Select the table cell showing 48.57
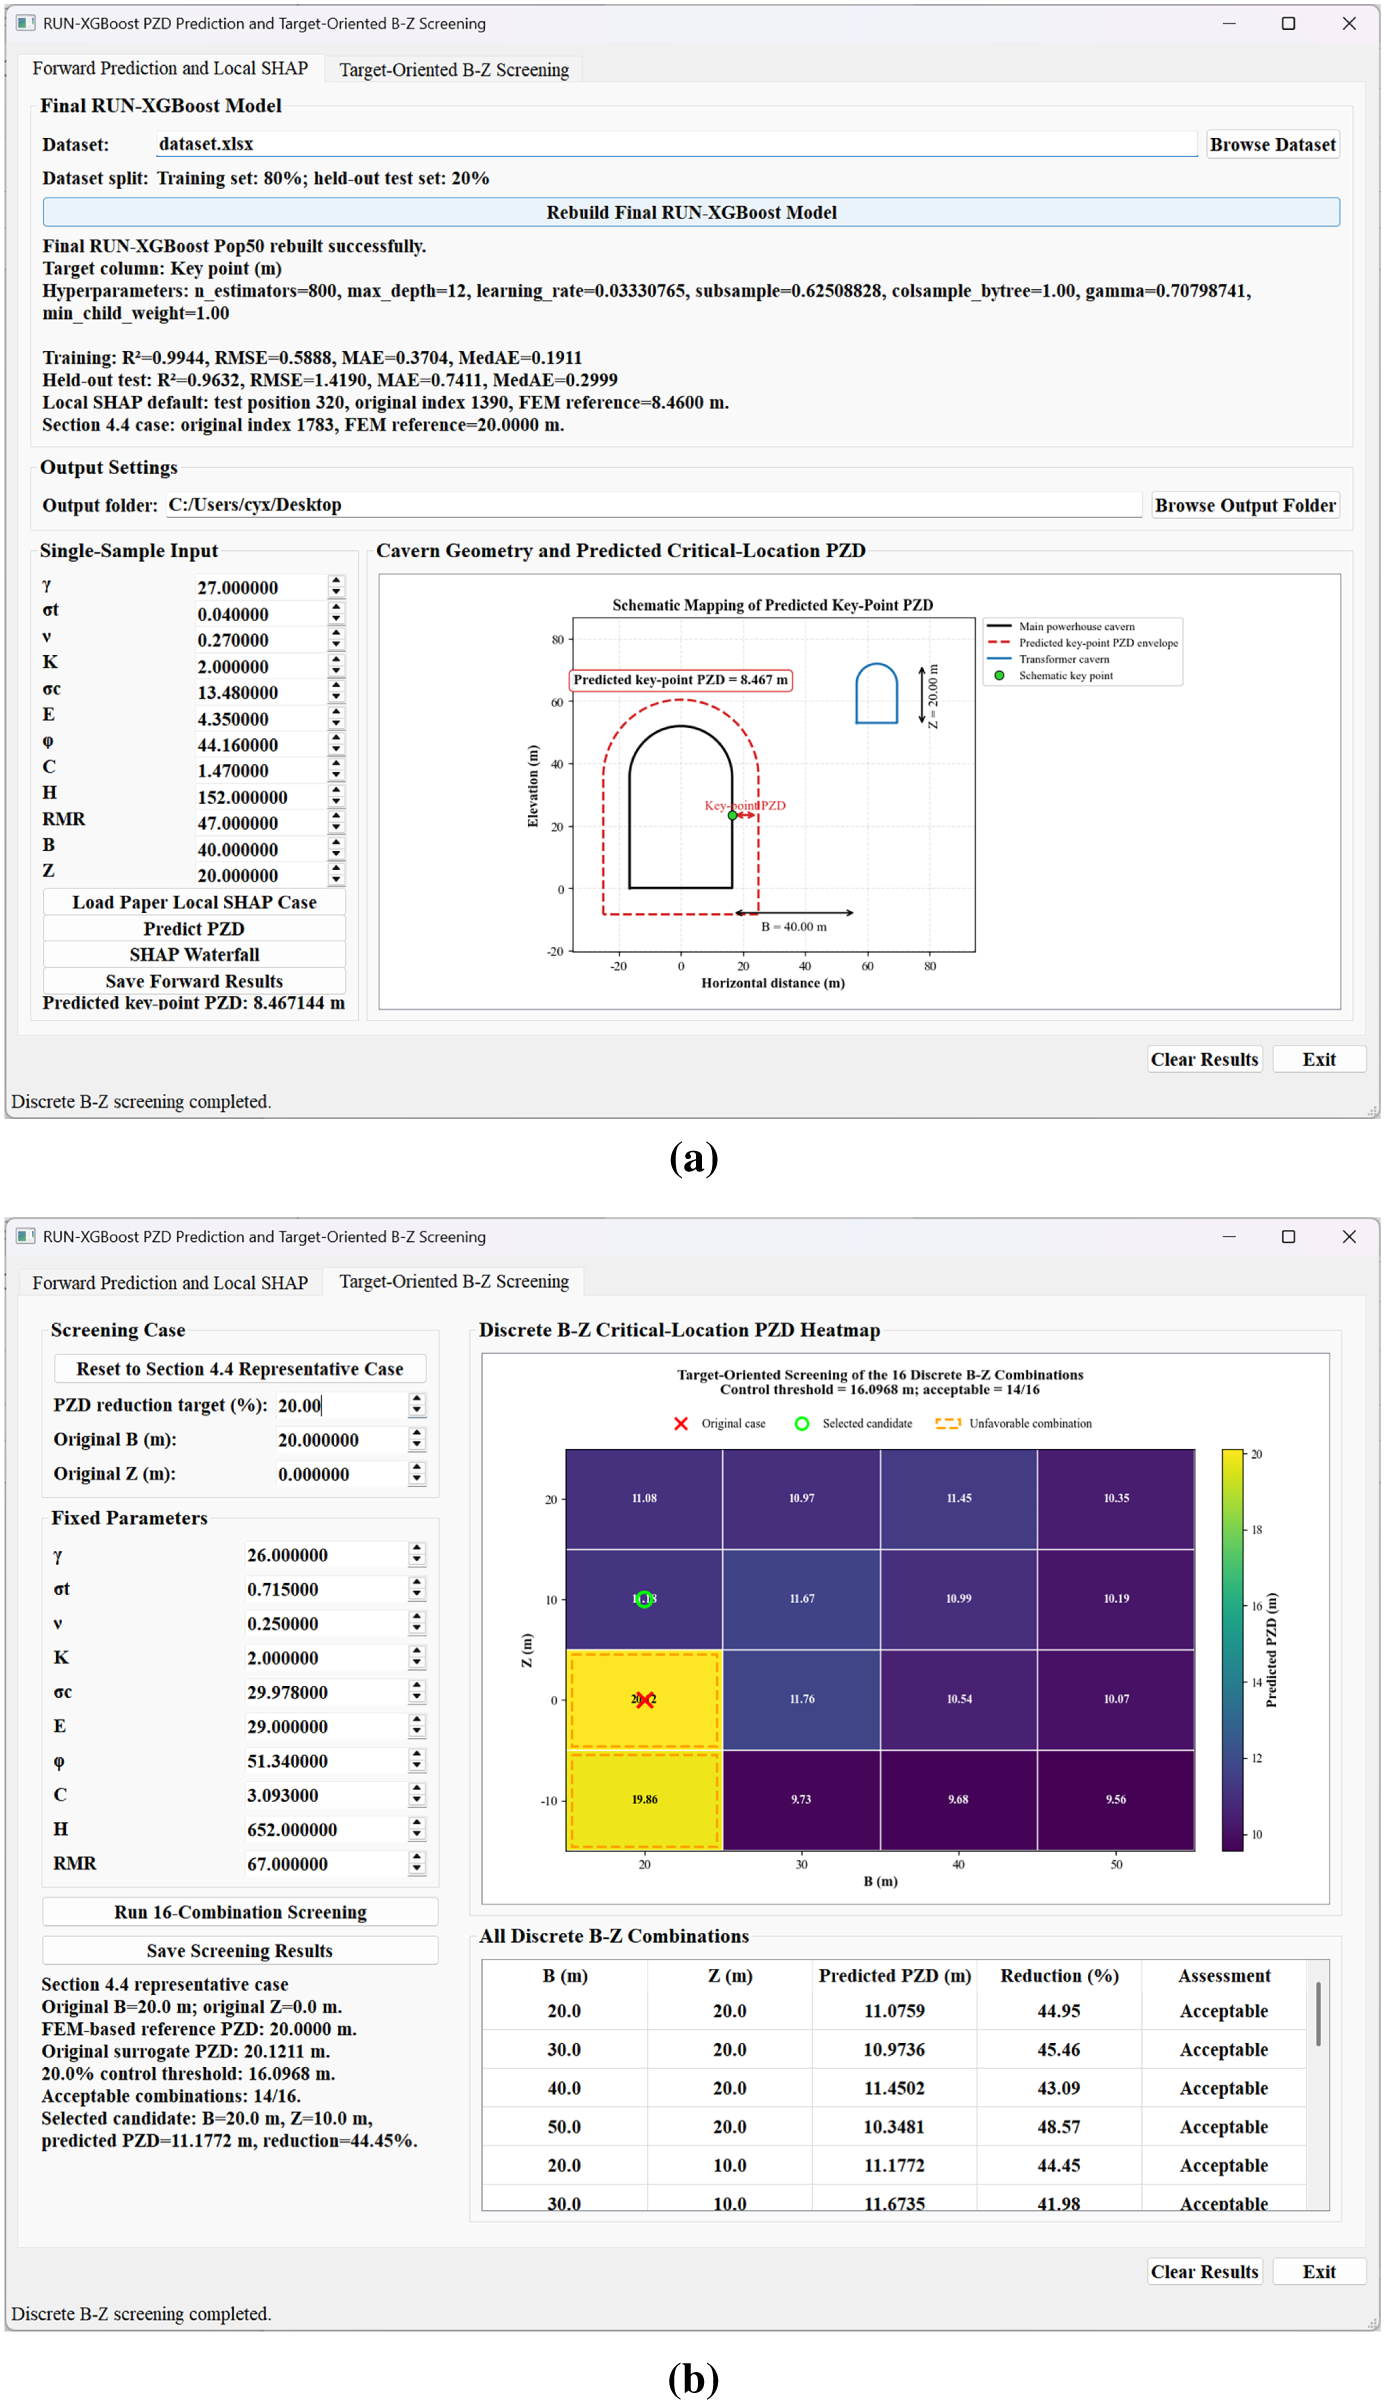This screenshot has height=2405, width=1386. (x=1059, y=2127)
